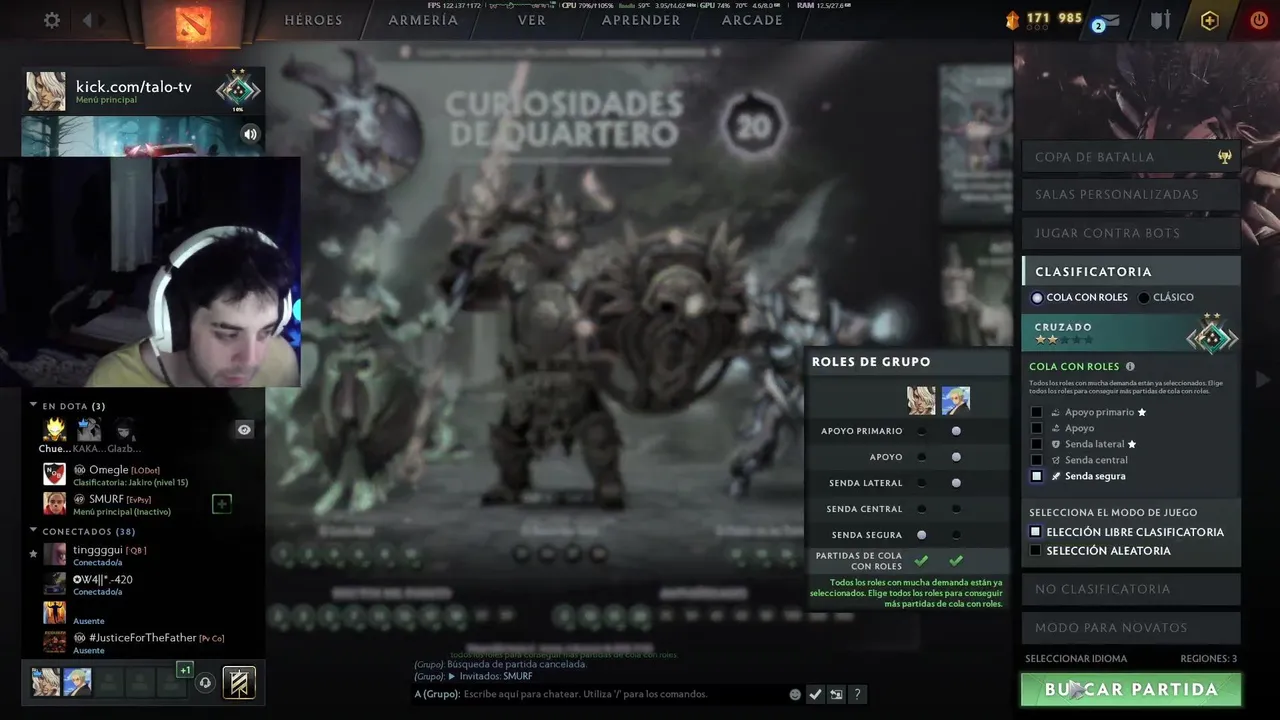This screenshot has width=1280, height=720.
Task: Open the Seleccionar Idioma selector
Action: click(1076, 658)
